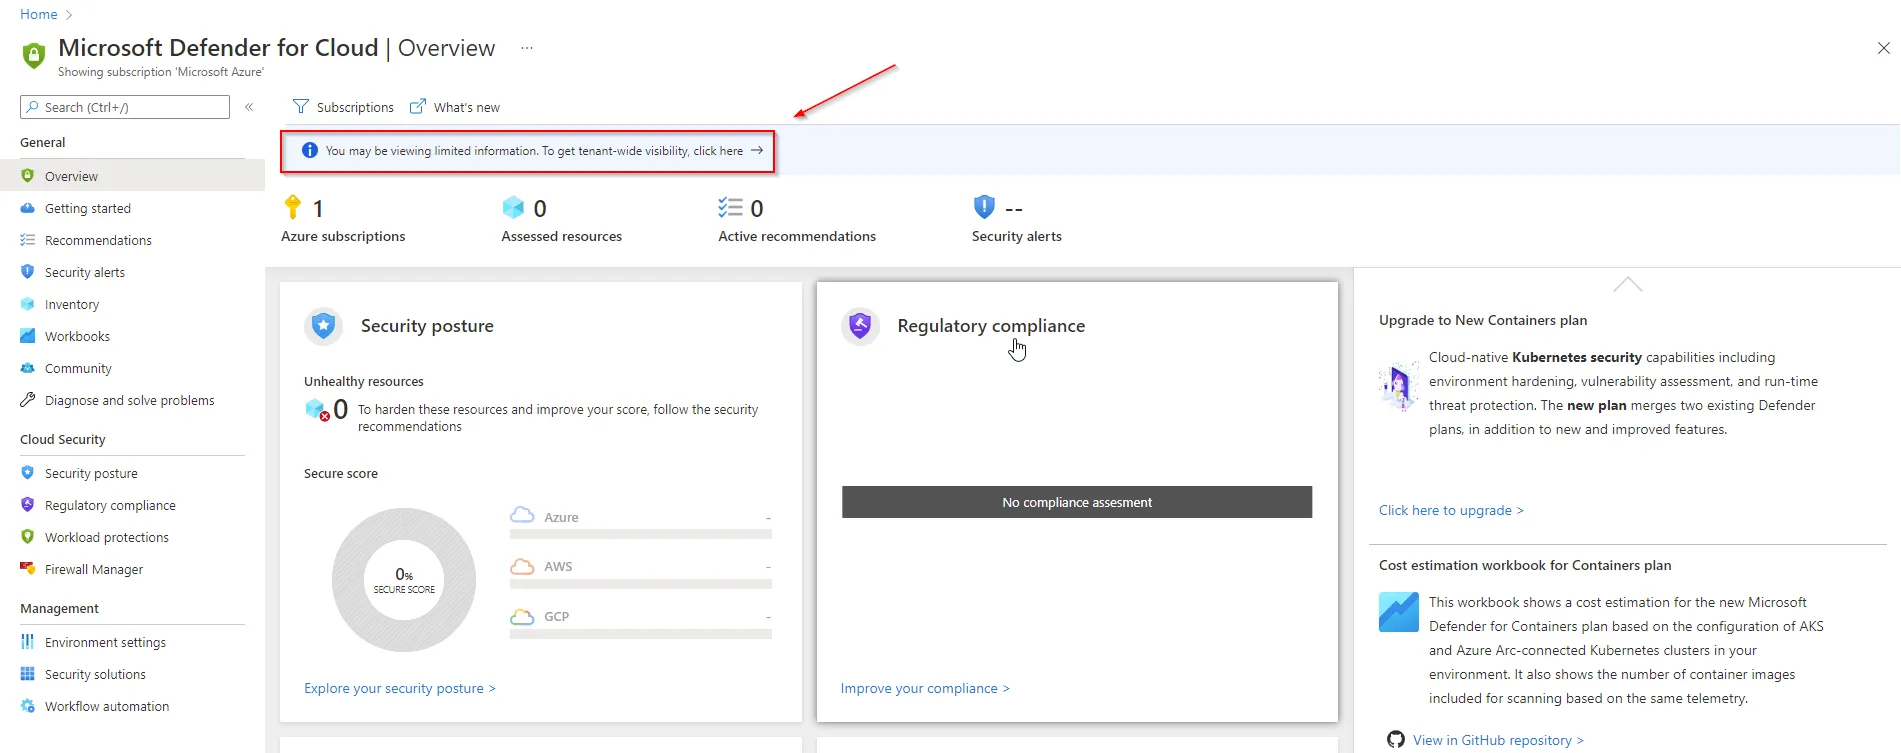
Task: Select Diagnose and solve problems
Action: click(x=132, y=400)
